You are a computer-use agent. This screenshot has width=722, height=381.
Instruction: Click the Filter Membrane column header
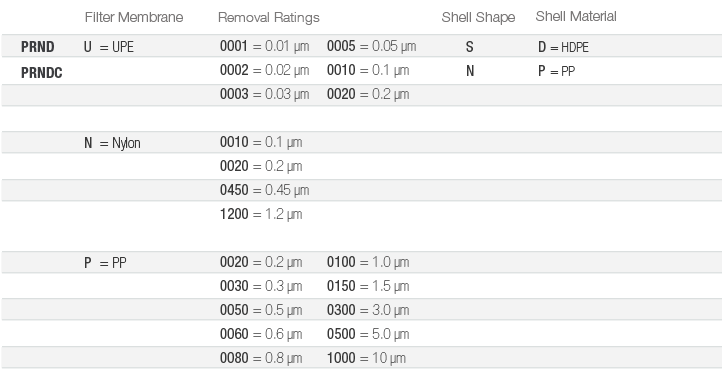pyautogui.click(x=134, y=18)
